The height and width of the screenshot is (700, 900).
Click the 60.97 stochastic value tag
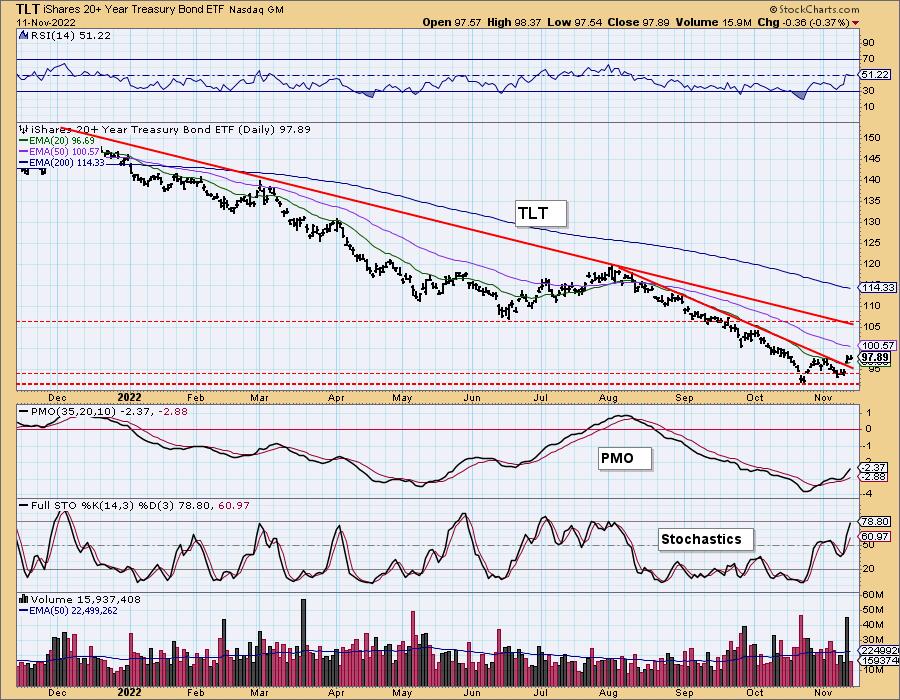click(x=876, y=536)
